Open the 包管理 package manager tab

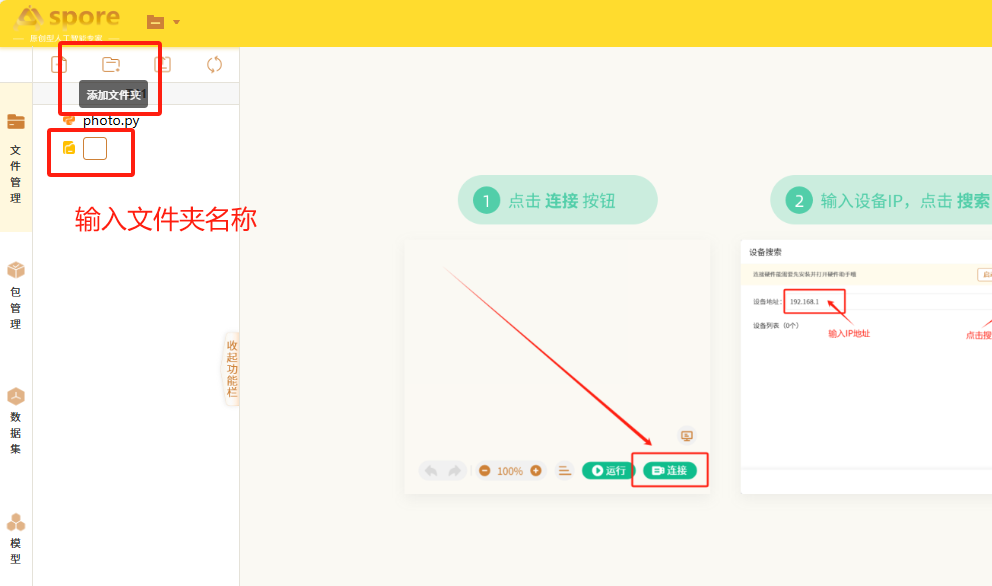[x=16, y=295]
